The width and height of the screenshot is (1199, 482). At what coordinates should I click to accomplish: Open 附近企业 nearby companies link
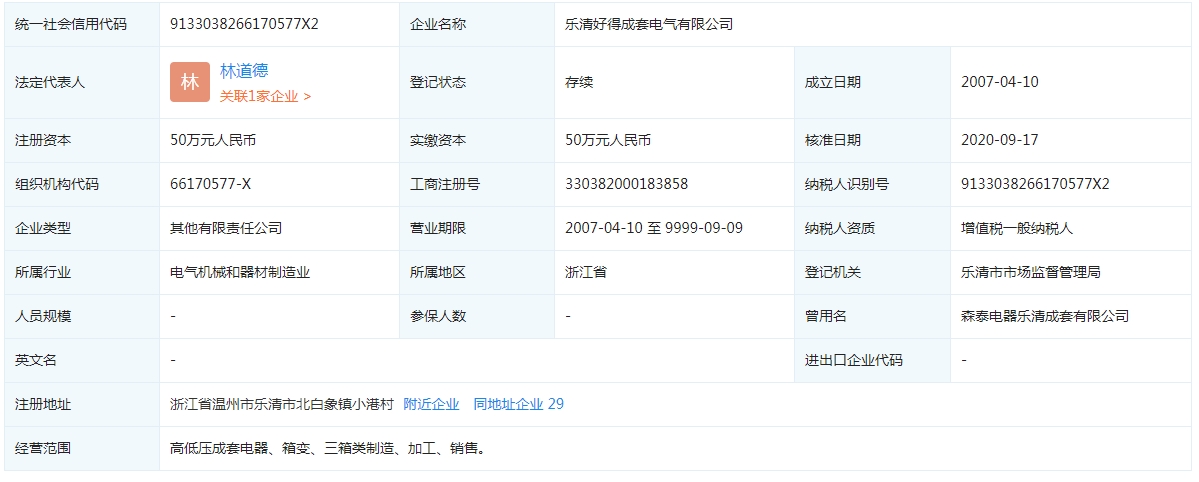pyautogui.click(x=431, y=404)
